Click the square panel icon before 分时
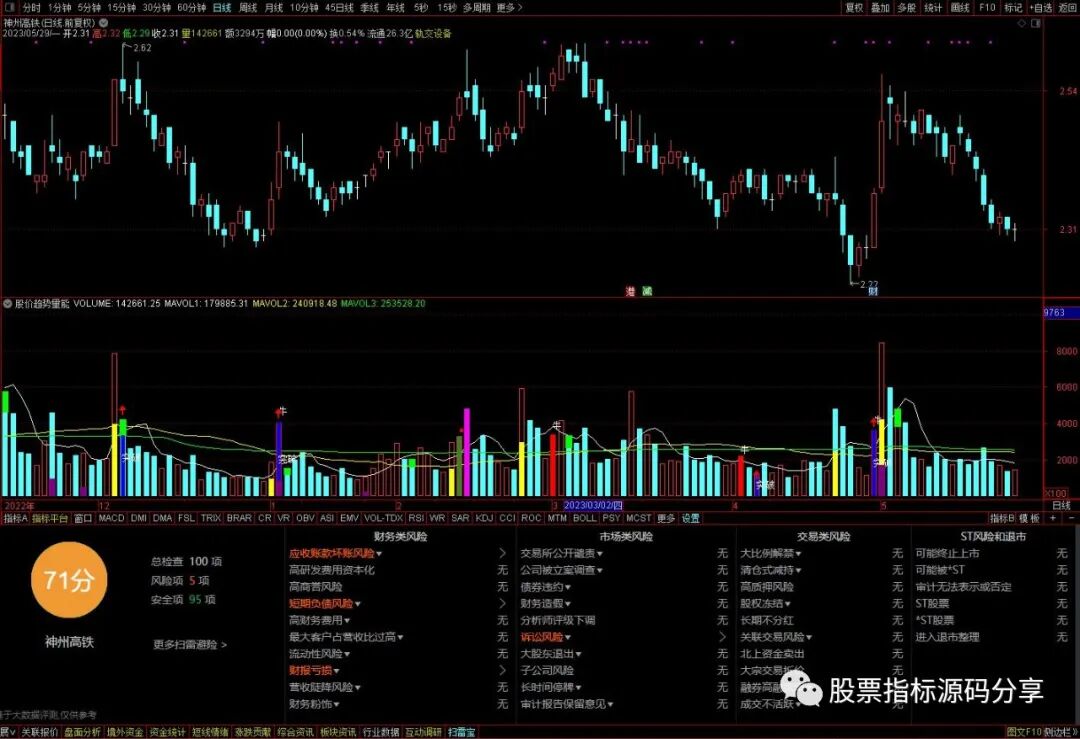The image size is (1080, 739). (12, 8)
